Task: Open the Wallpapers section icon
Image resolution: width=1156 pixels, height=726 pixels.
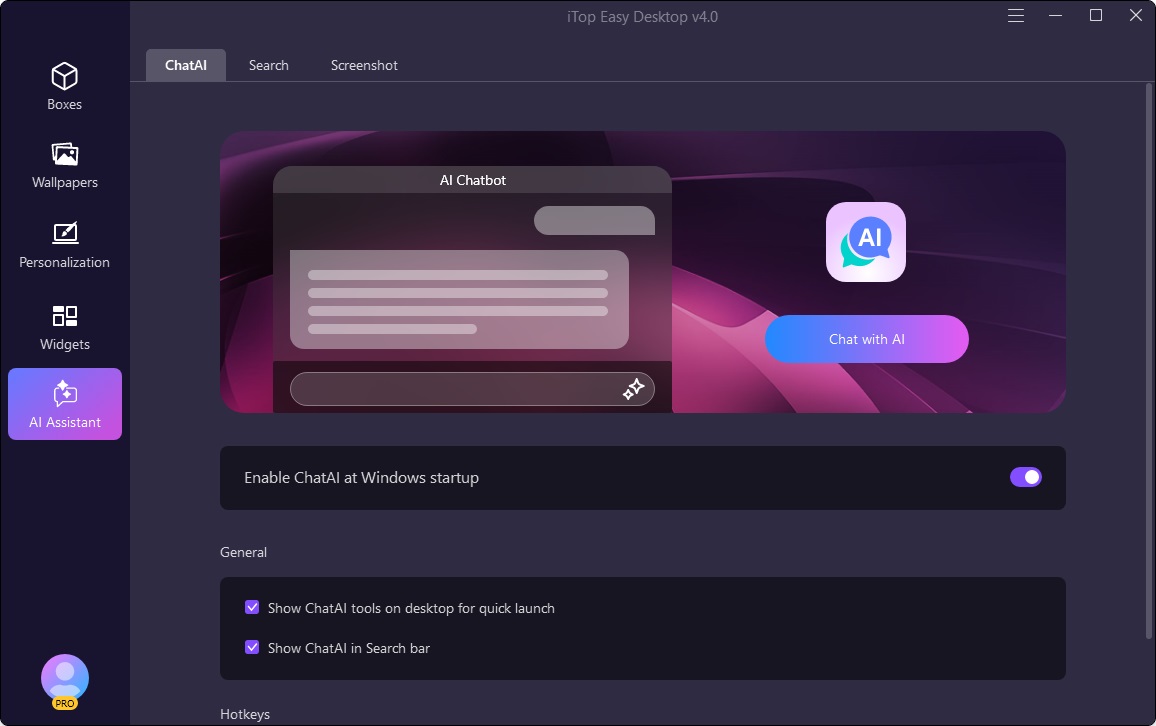Action: [x=65, y=164]
